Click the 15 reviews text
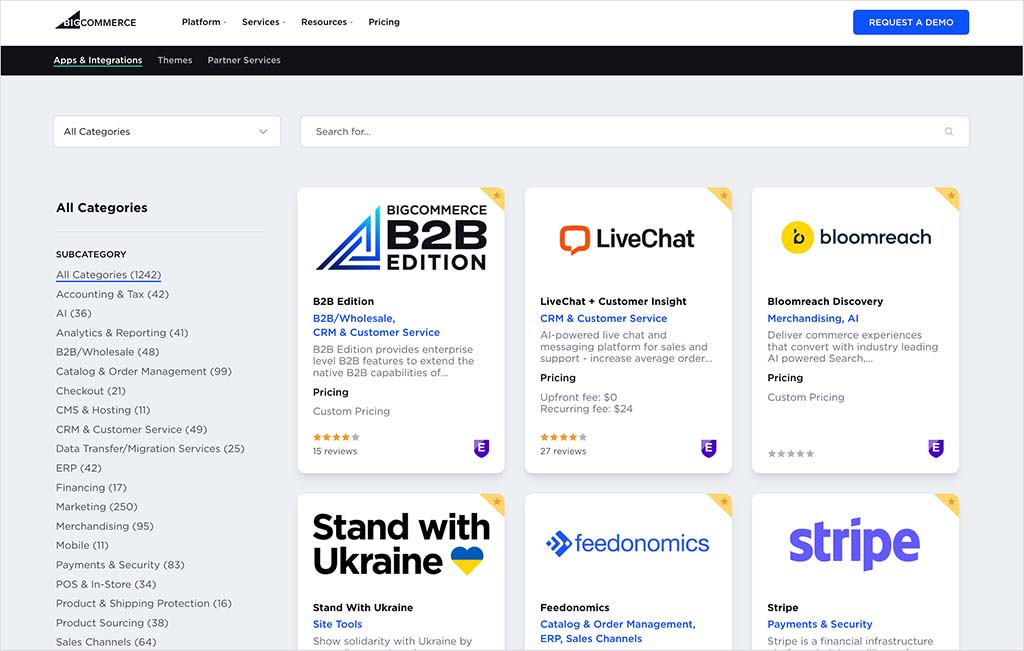Screen dimensions: 1024x651 (335, 451)
